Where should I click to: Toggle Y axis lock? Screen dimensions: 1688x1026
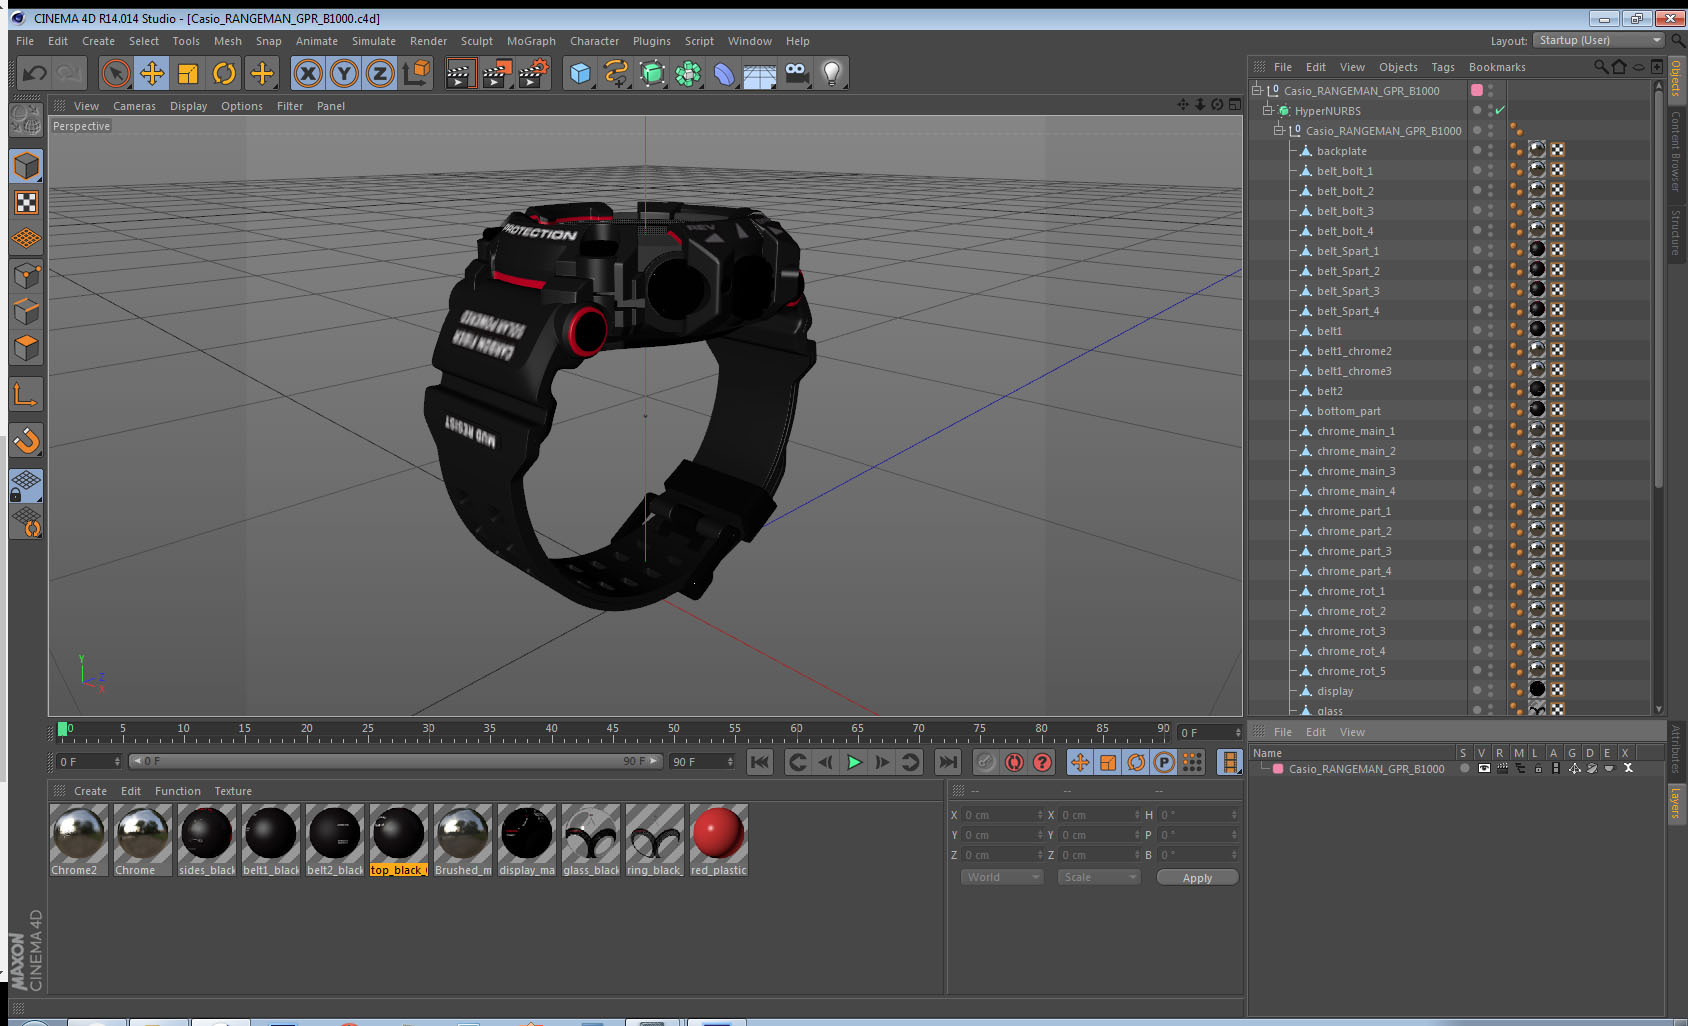[344, 73]
